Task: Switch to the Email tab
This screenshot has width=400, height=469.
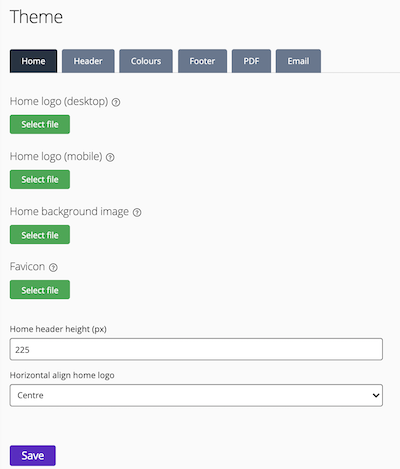Action: coord(298,61)
